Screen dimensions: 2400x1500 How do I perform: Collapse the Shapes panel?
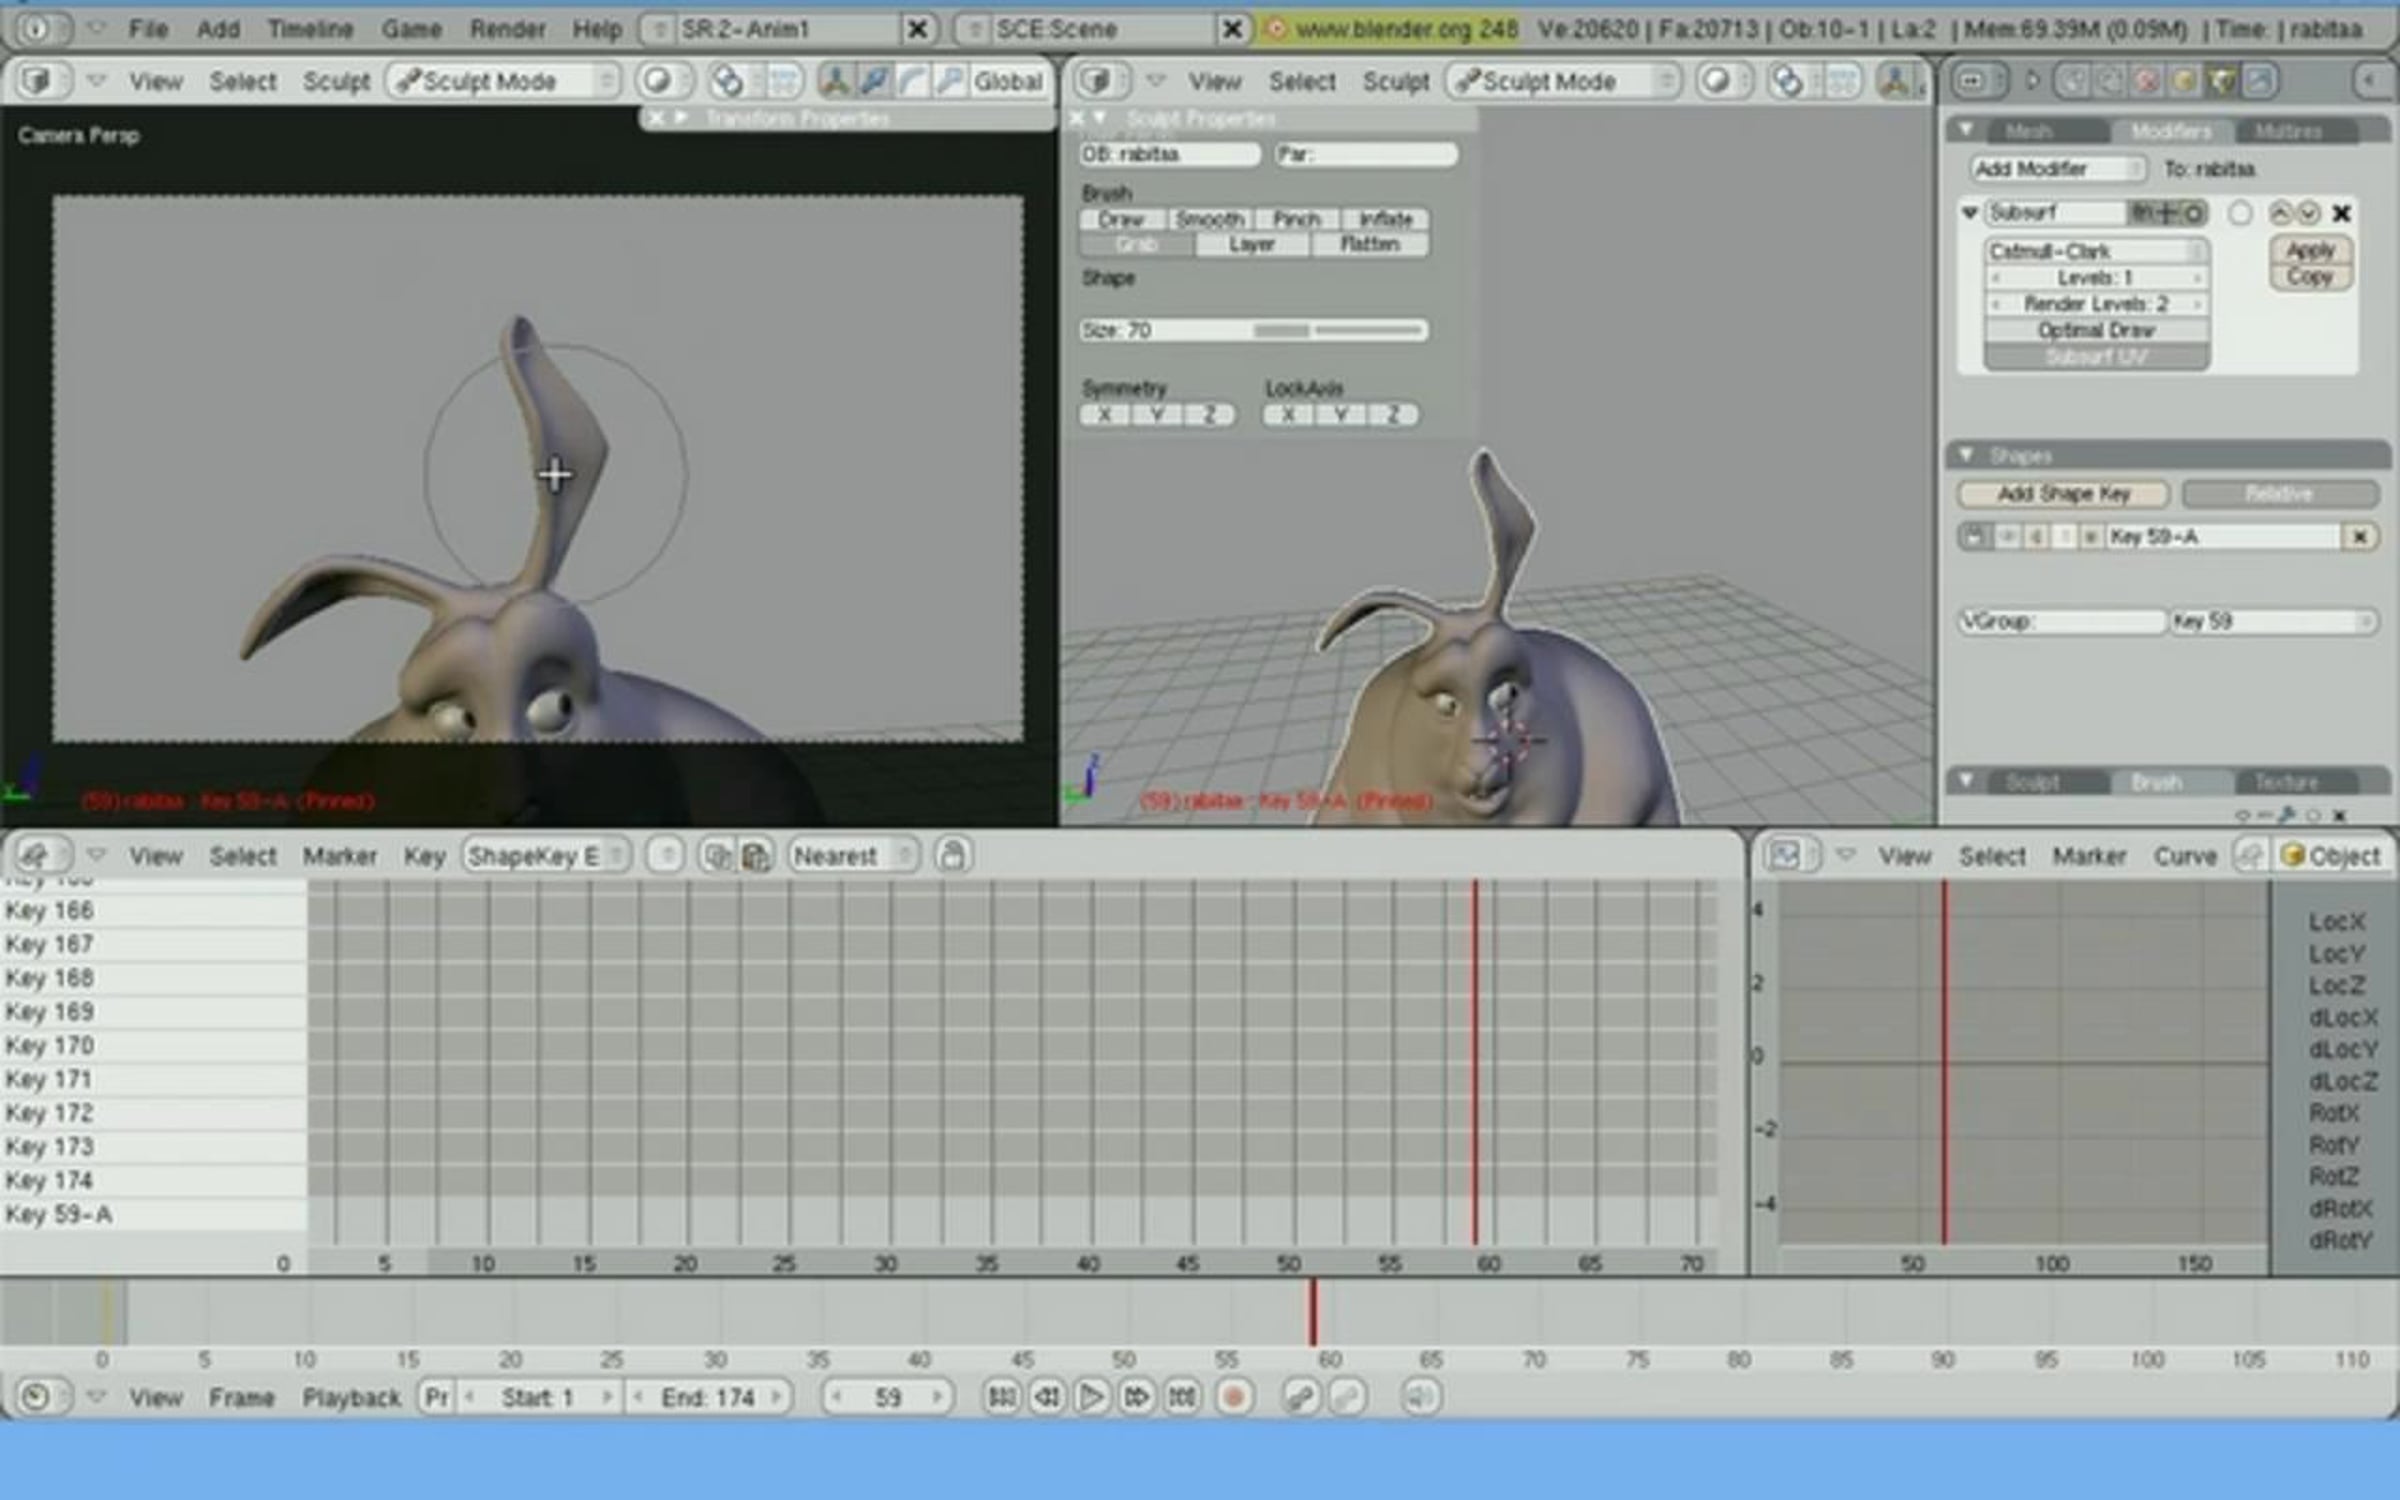1966,456
